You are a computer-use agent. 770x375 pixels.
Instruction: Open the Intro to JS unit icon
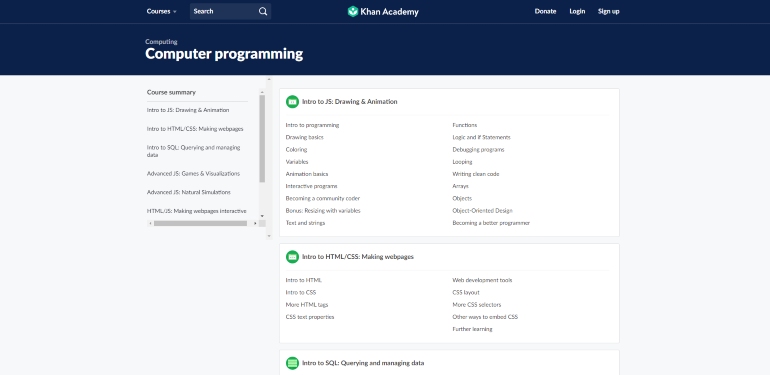tap(292, 102)
